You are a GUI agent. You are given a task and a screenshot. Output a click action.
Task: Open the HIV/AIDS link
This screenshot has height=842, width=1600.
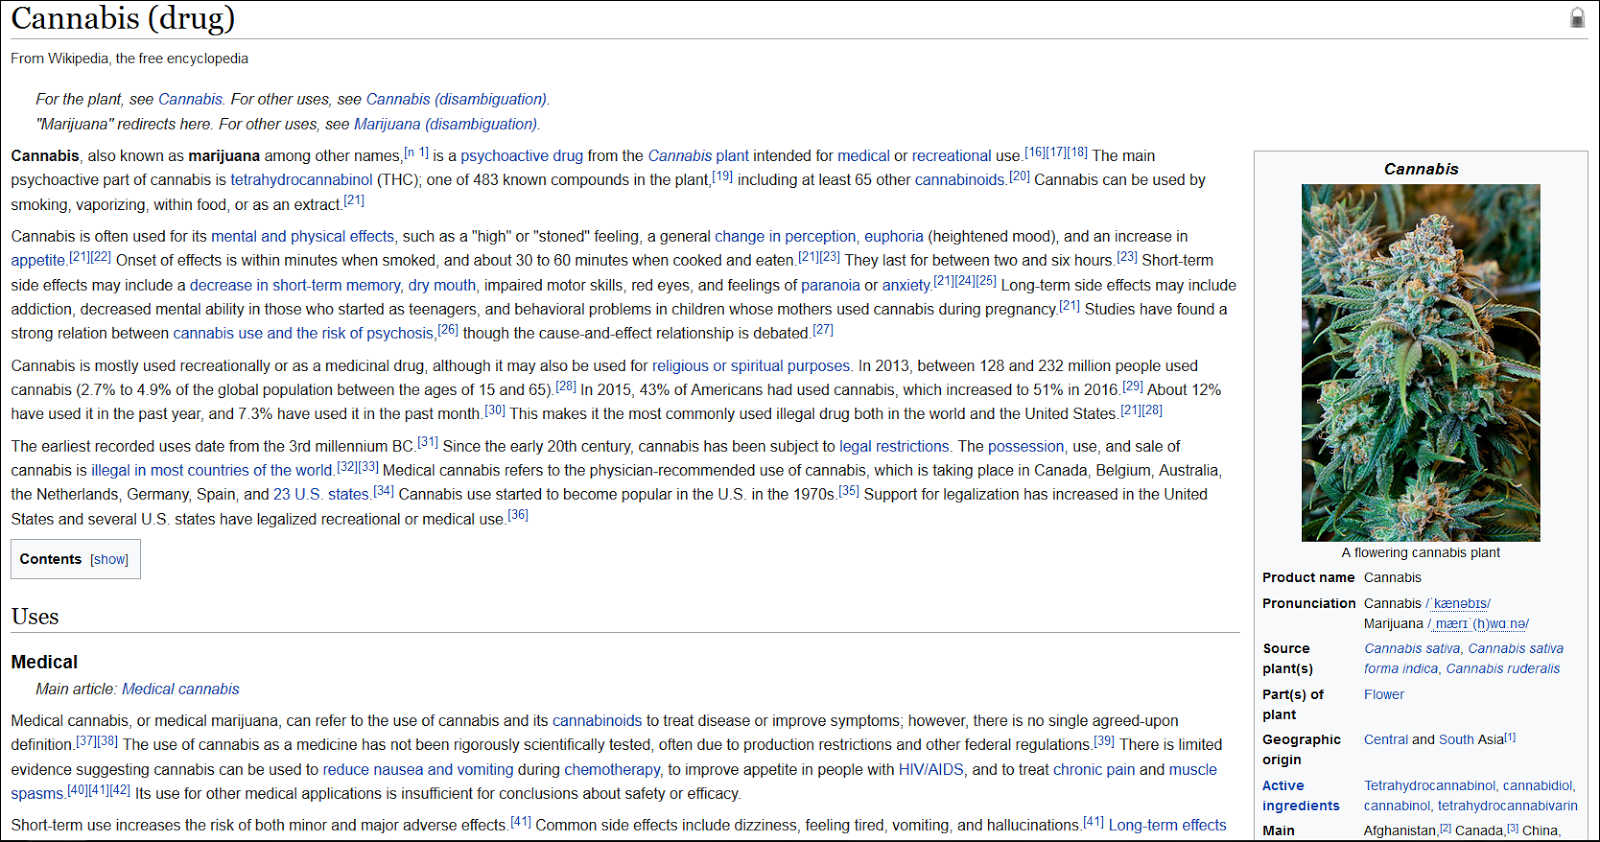(930, 770)
